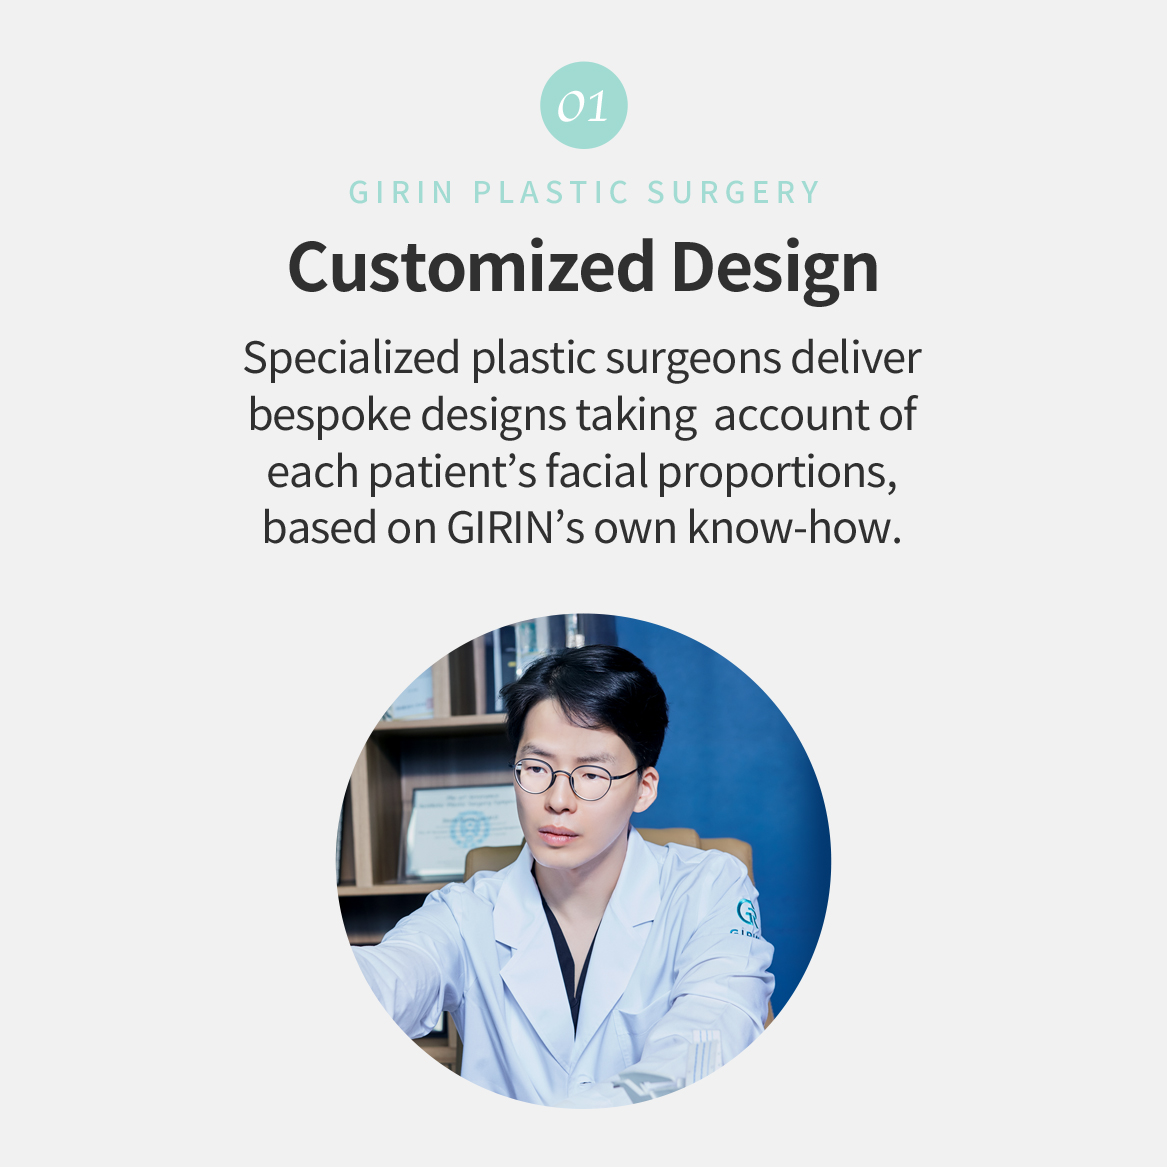Click the line "Specialized plastic surgeons deliver"
This screenshot has width=1167, height=1167.
click(582, 358)
